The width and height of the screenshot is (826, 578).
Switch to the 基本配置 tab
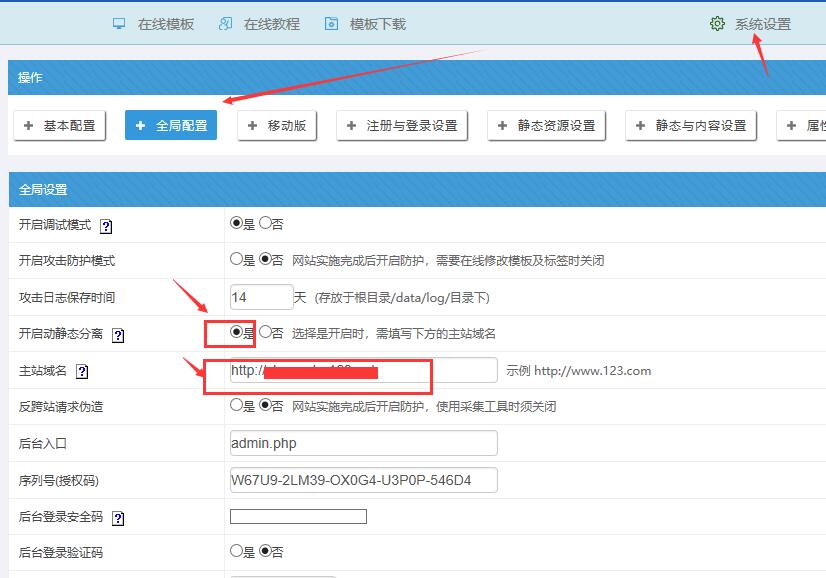pyautogui.click(x=59, y=126)
